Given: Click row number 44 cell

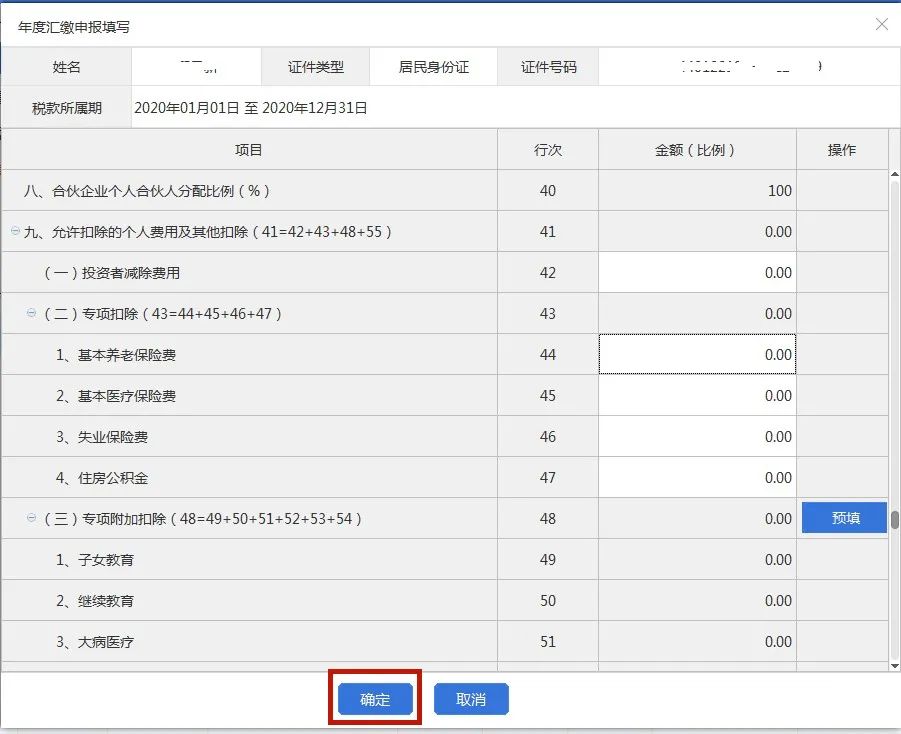Looking at the screenshot, I should click(x=548, y=354).
